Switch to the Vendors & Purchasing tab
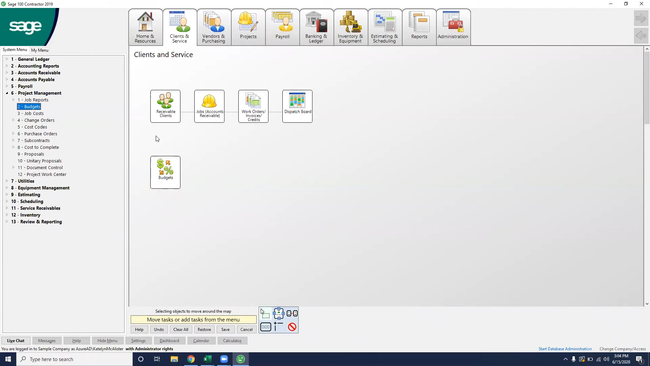Viewport: 650px width, 366px height. point(213,27)
